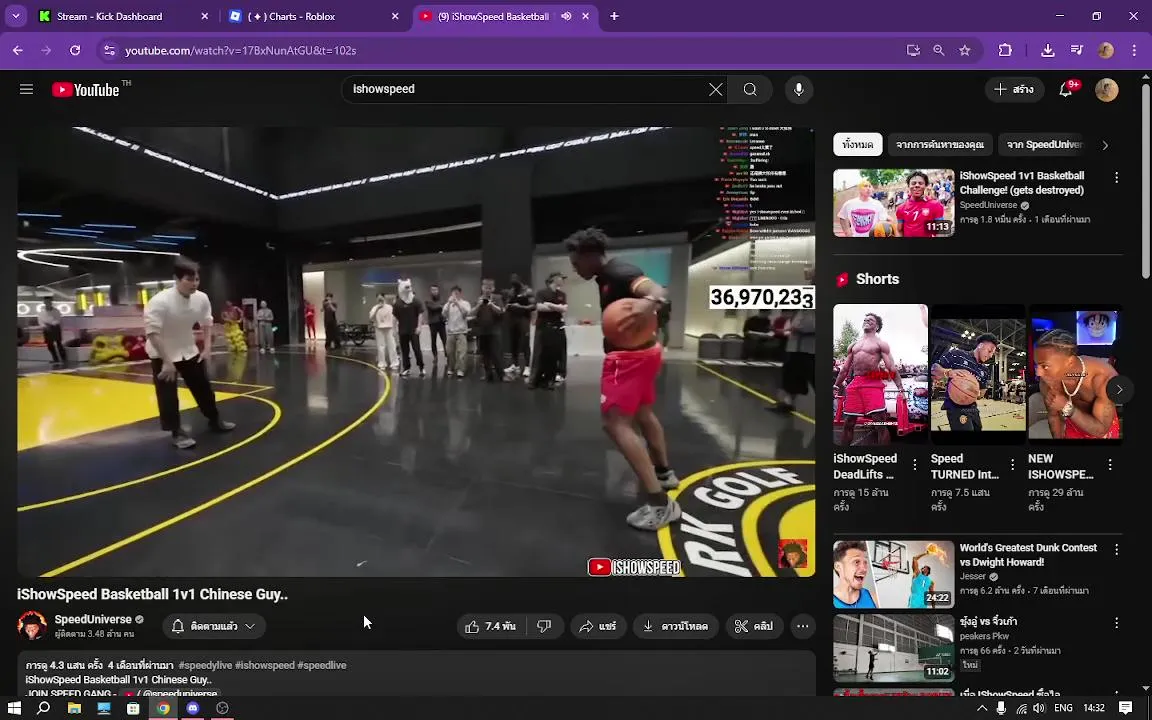
Task: Open SpeedUniverse channel name link
Action: coord(93,619)
